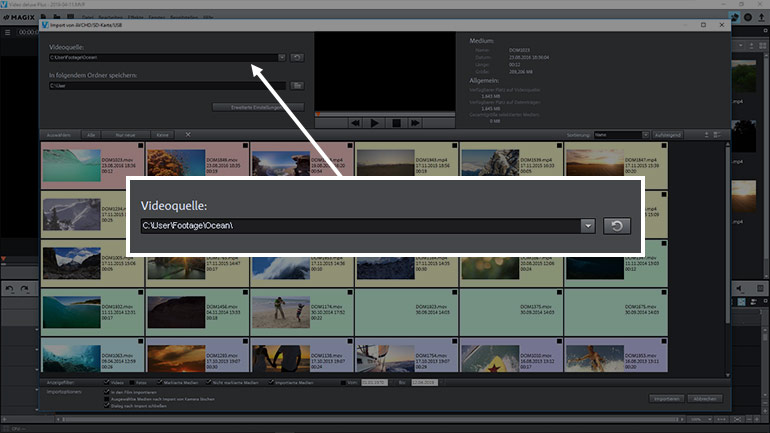The height and width of the screenshot is (433, 770).
Task: Tick the checkbox on clip DOM1539.mp4
Action: click(559, 146)
